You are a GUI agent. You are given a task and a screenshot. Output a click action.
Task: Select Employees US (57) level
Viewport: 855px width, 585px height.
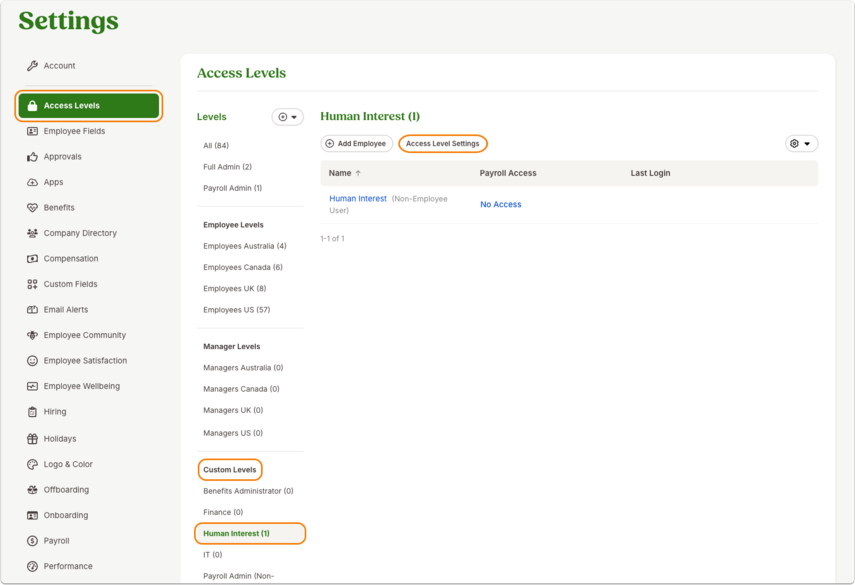[237, 310]
